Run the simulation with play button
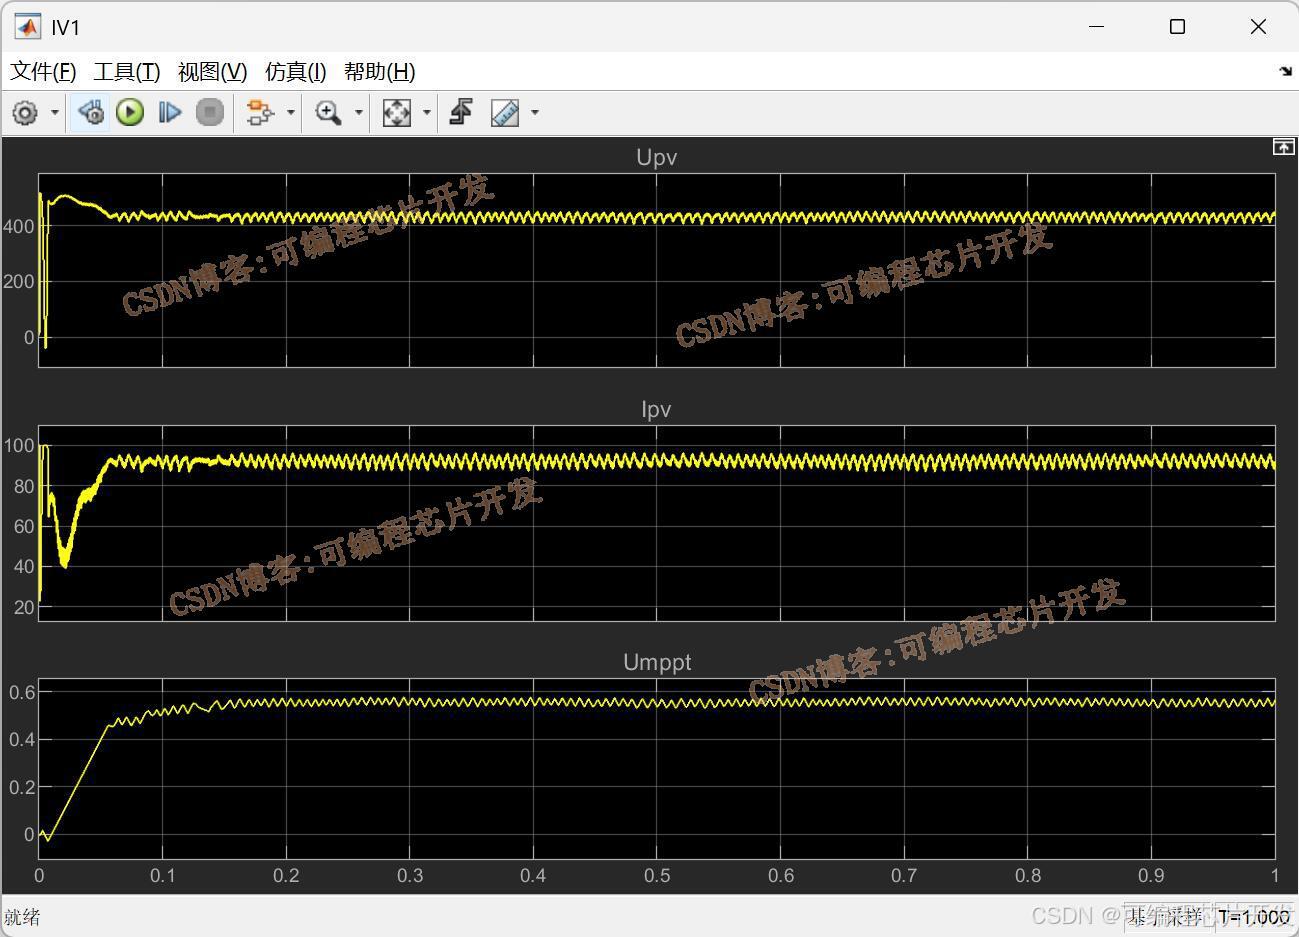 130,112
